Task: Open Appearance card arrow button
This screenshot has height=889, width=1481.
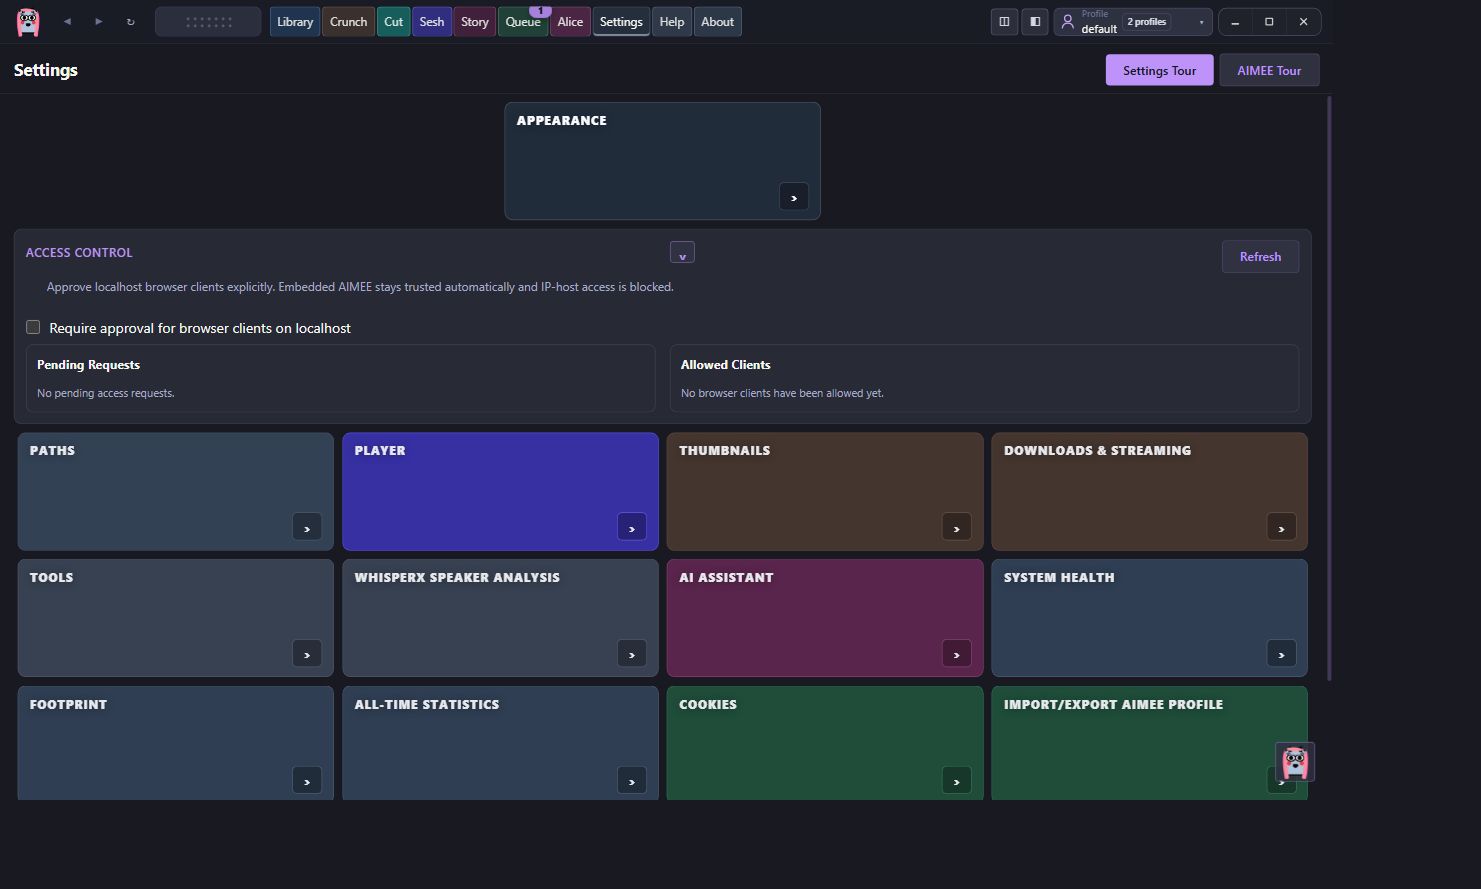Action: pos(794,197)
